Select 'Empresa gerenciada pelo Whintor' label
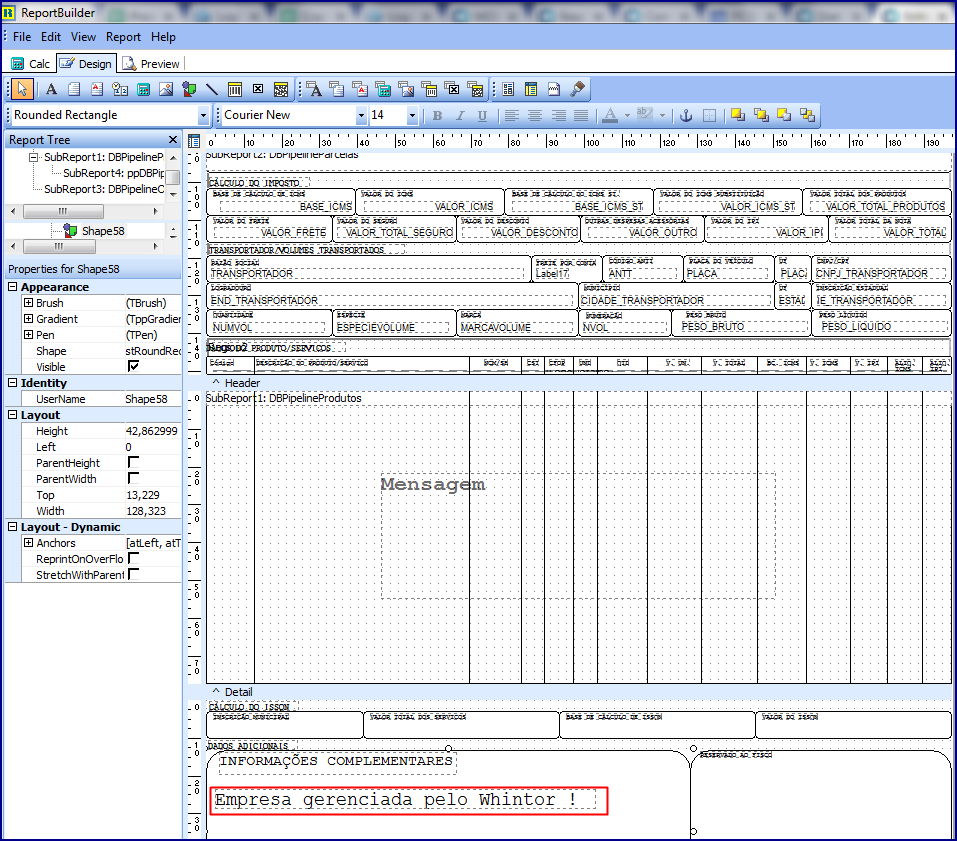The width and height of the screenshot is (957, 841). tap(405, 799)
